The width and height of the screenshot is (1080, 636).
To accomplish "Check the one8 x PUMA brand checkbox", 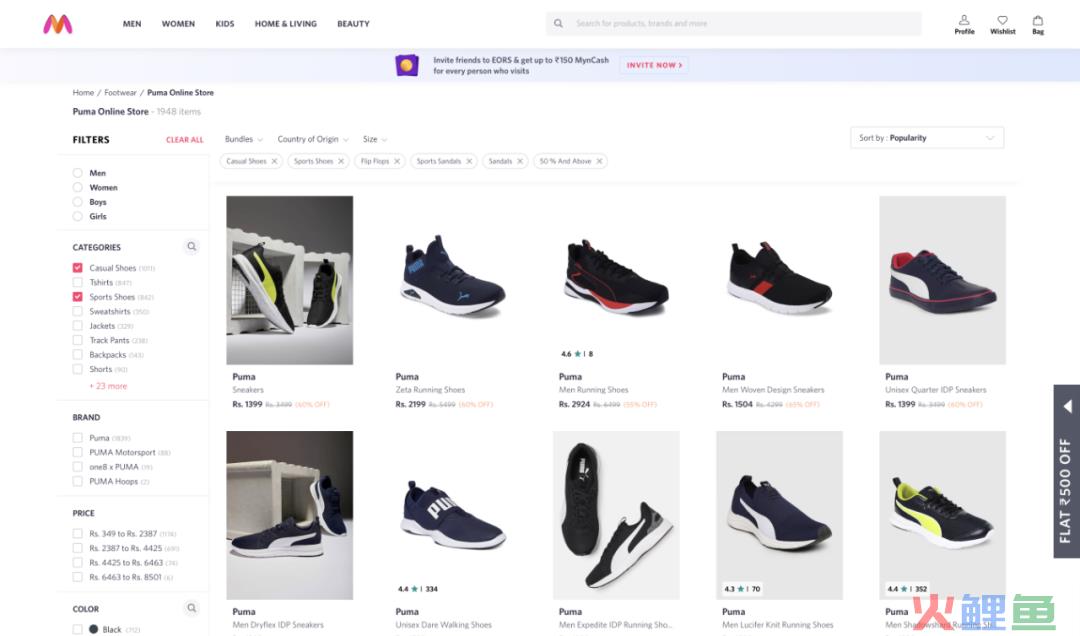I will [78, 467].
